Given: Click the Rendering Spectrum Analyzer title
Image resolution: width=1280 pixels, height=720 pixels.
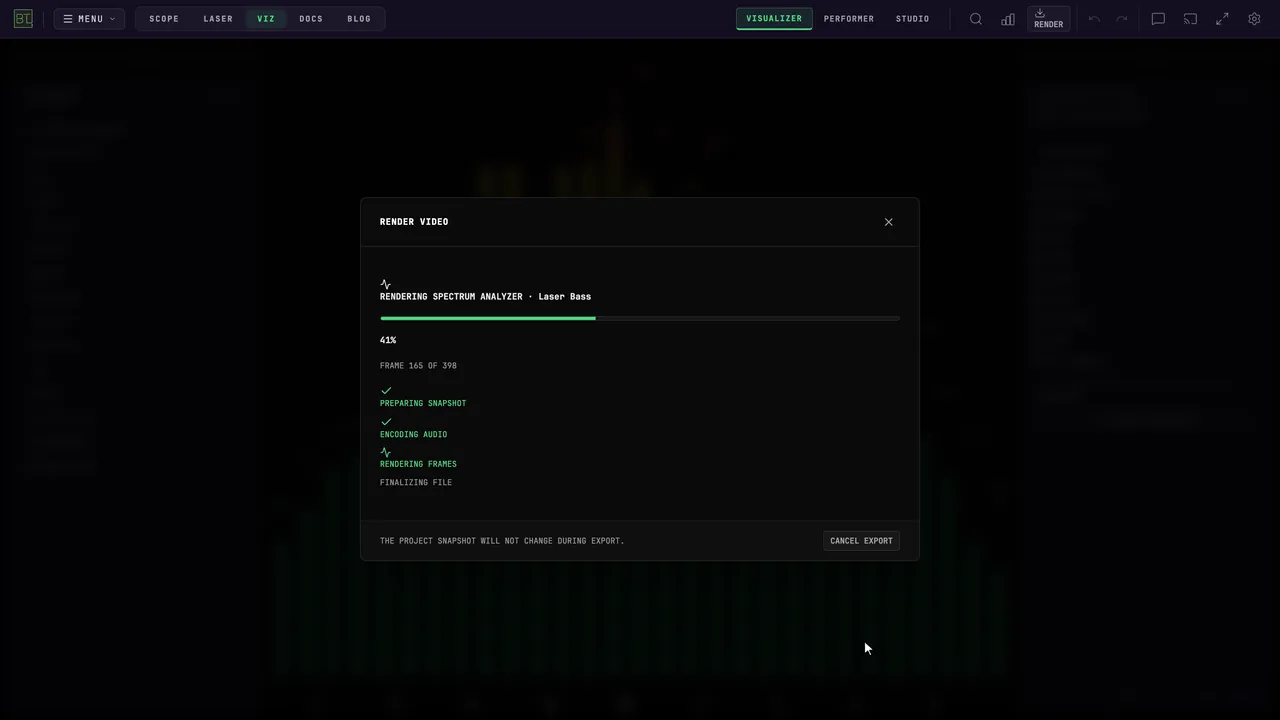Looking at the screenshot, I should click(485, 297).
